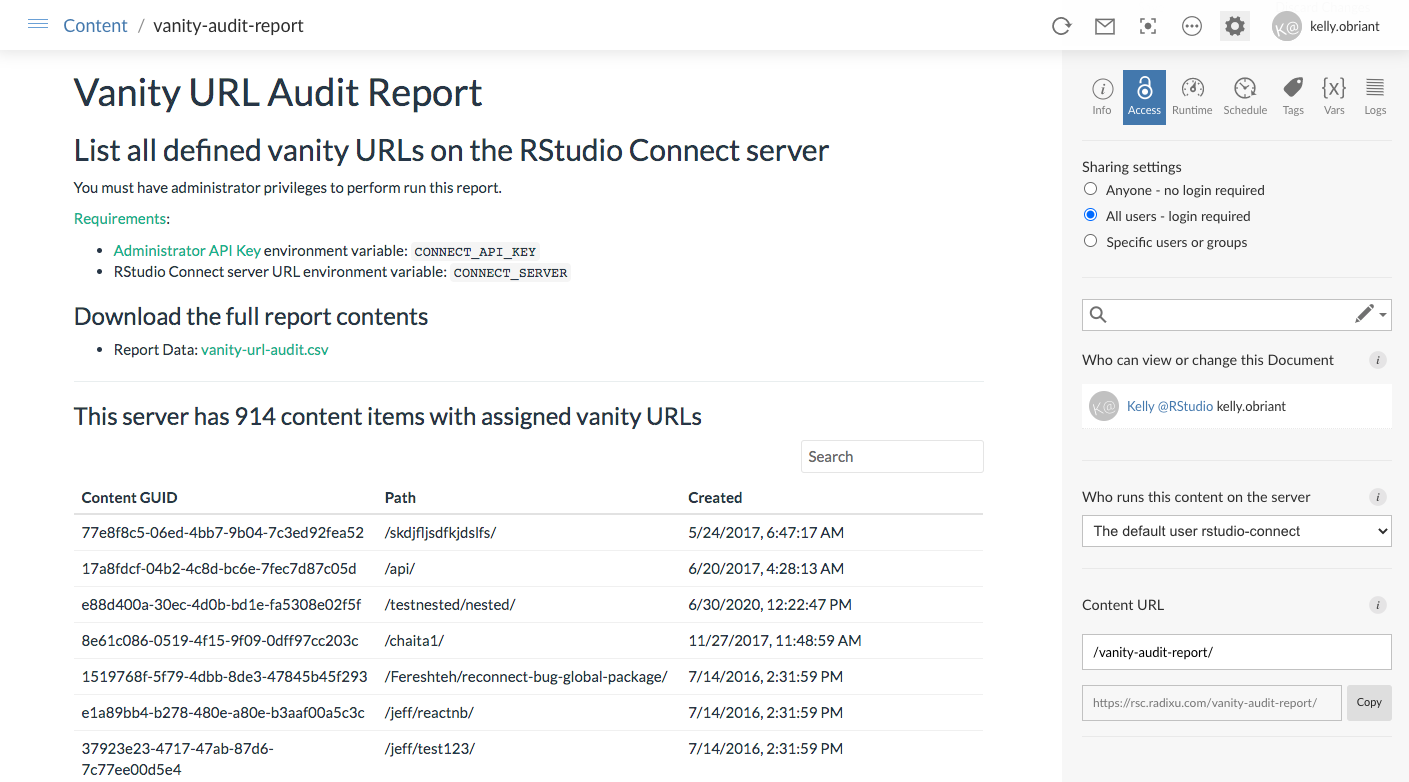Click info icon beside 'Who can view or change'
The image size is (1409, 782).
pyautogui.click(x=1378, y=360)
